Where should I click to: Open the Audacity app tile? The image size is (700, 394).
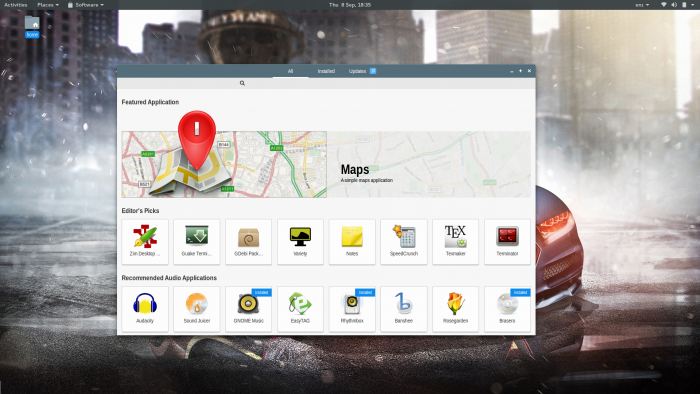(145, 309)
